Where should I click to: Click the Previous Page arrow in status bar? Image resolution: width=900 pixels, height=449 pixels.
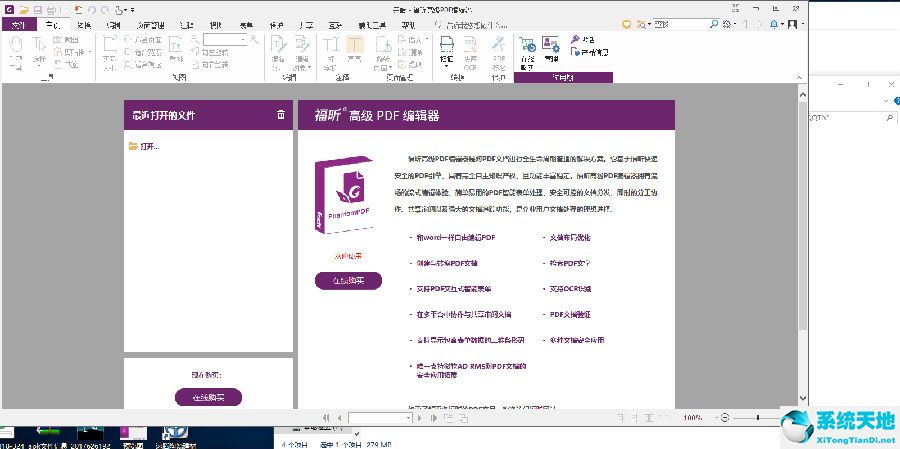point(339,418)
